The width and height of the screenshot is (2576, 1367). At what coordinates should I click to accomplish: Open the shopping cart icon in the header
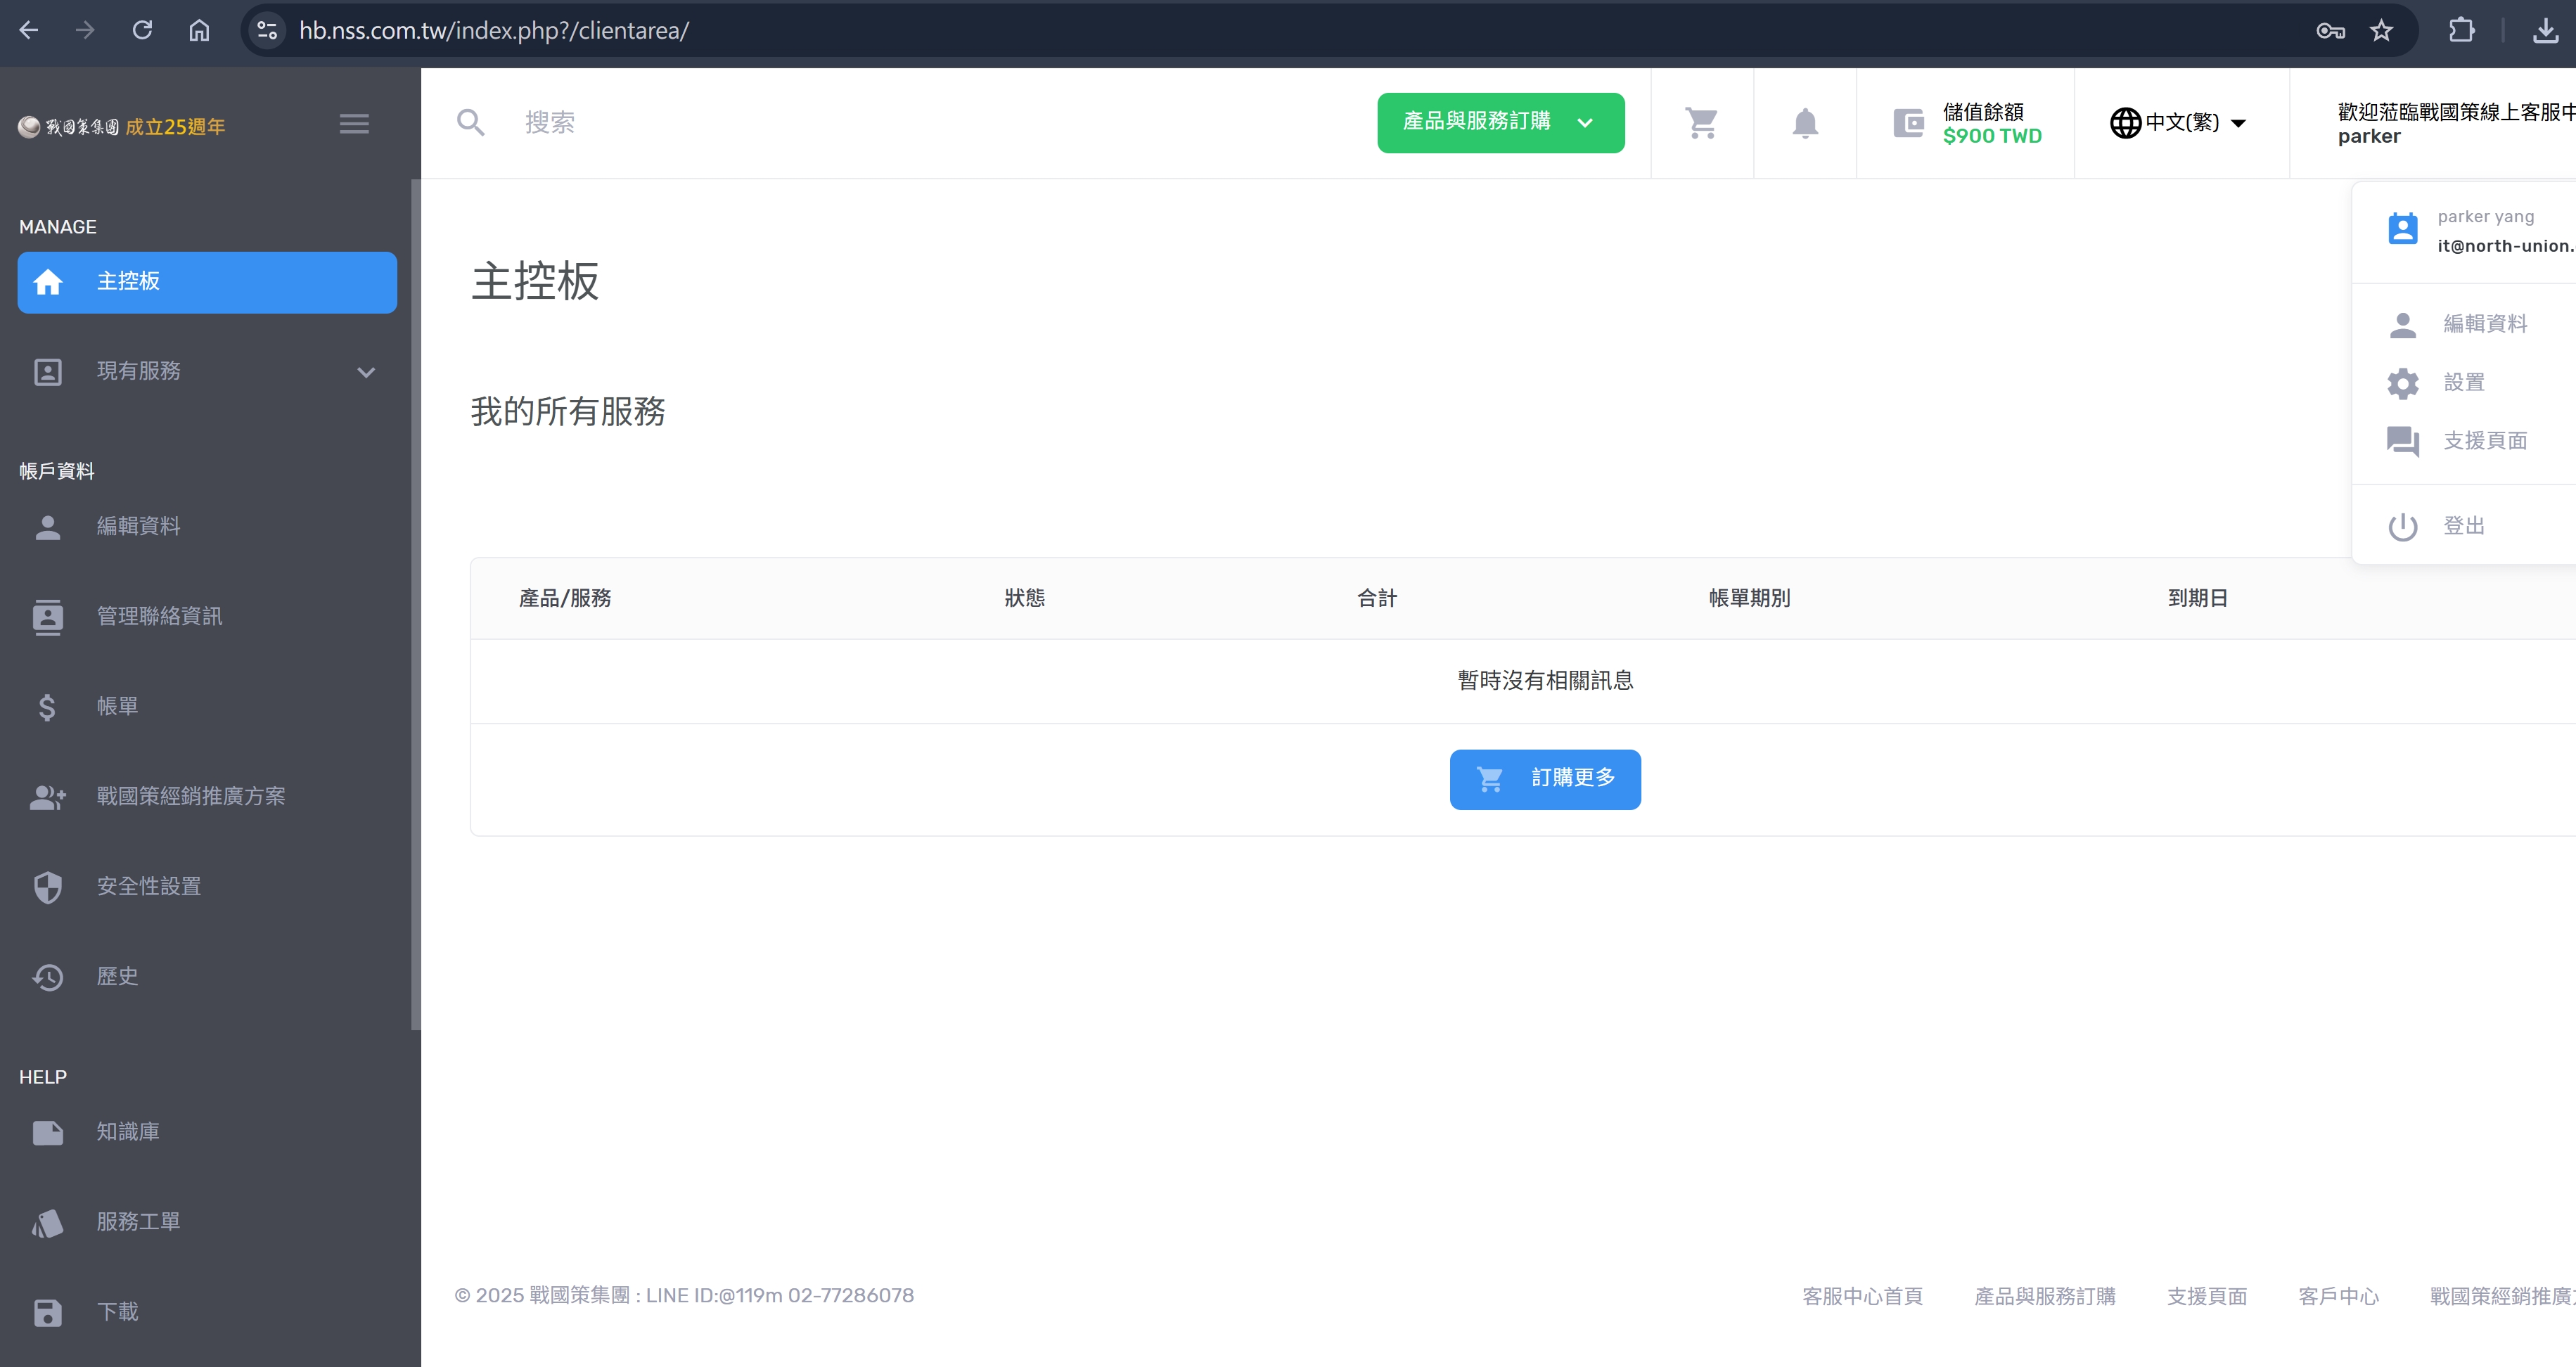click(1701, 123)
